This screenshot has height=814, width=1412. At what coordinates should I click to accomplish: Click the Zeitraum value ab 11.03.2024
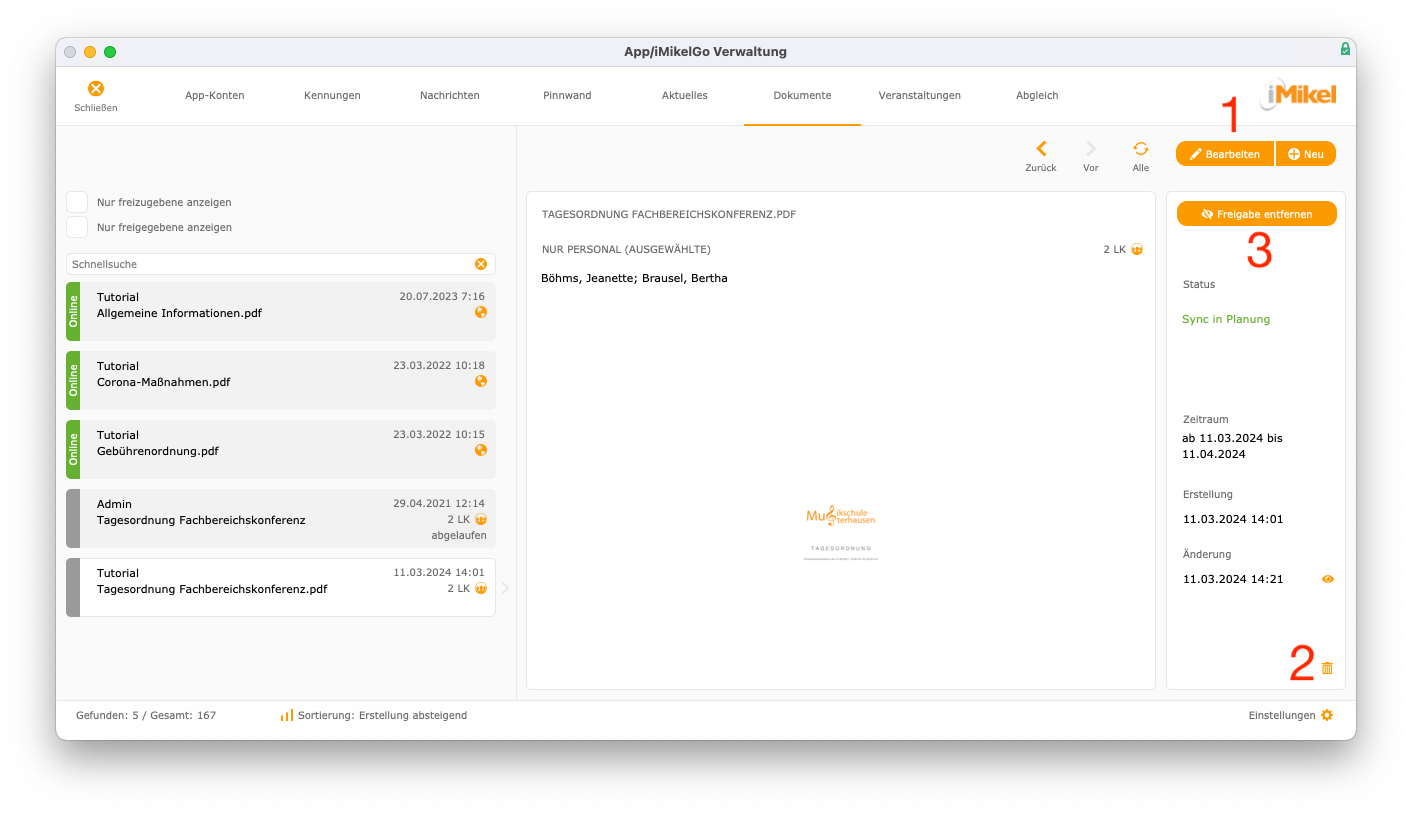[x=1232, y=446]
